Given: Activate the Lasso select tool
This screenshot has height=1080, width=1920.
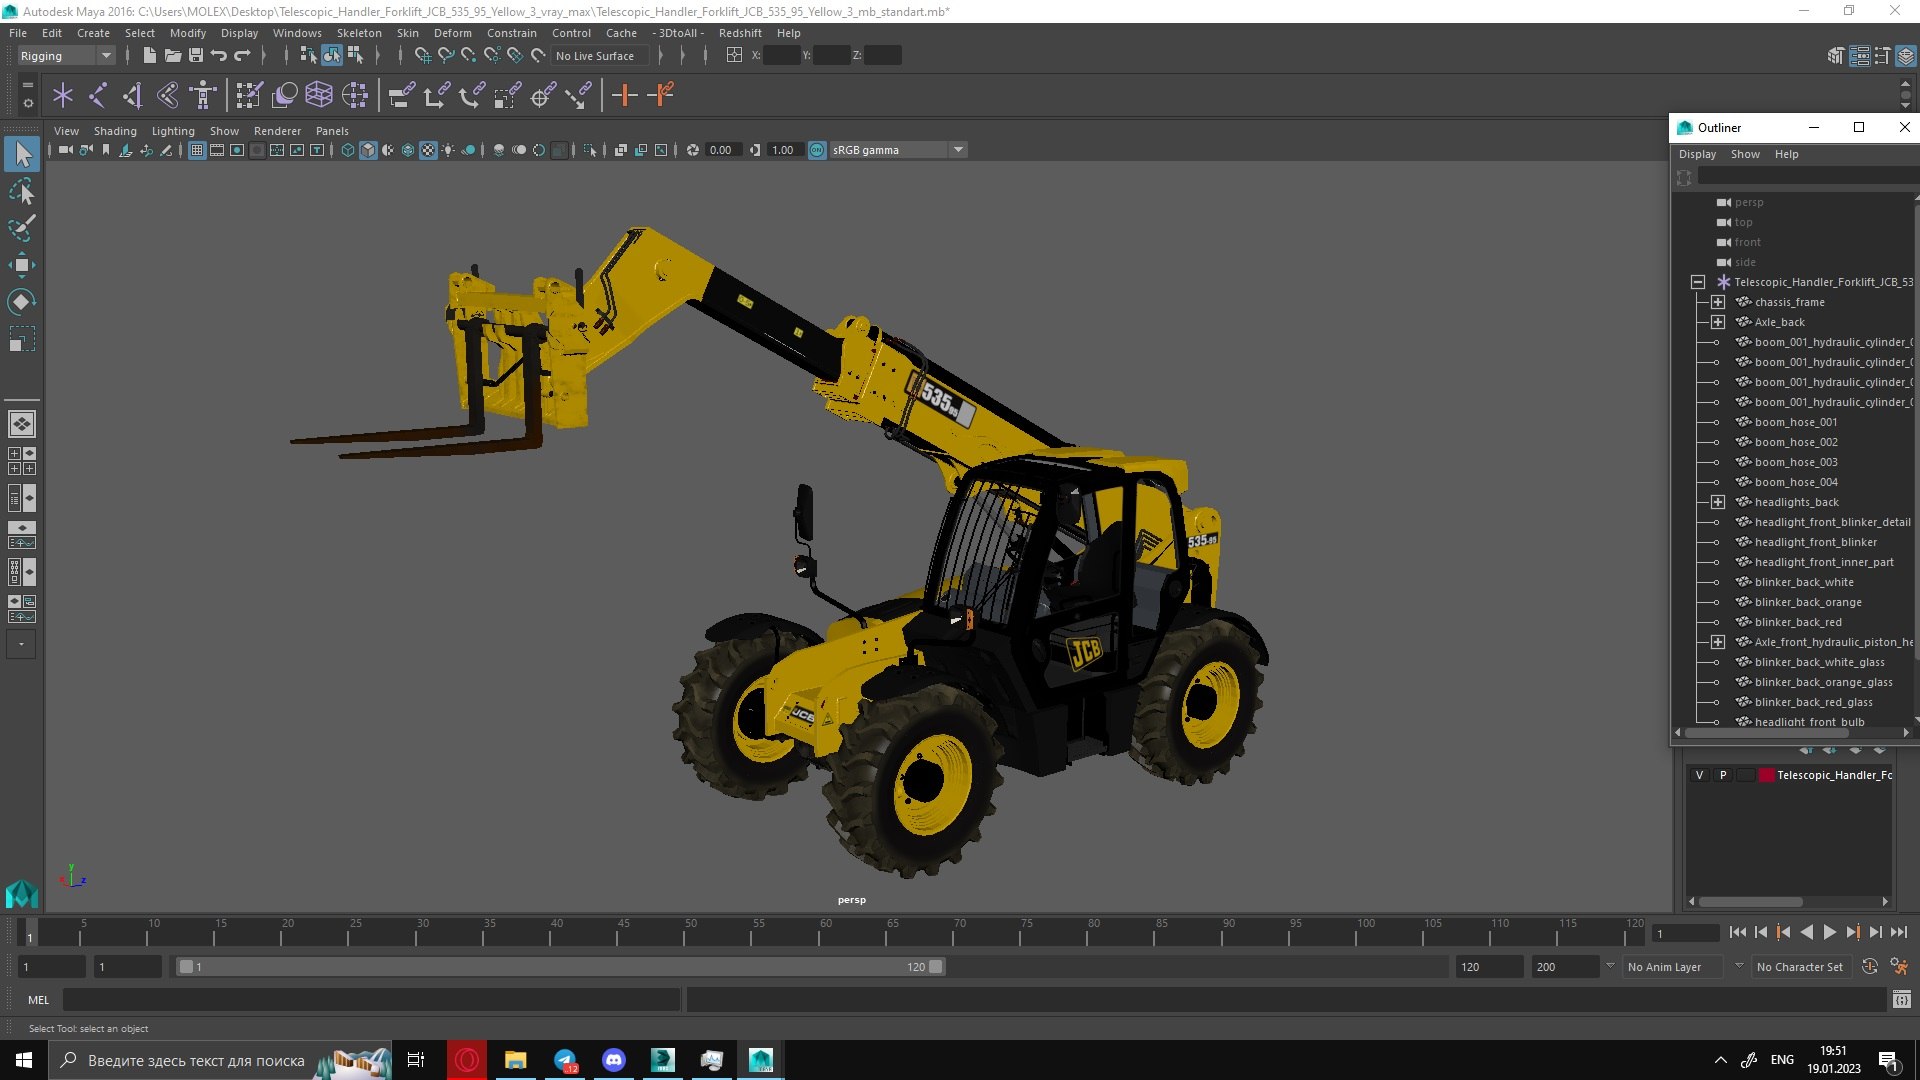Looking at the screenshot, I should point(22,190).
